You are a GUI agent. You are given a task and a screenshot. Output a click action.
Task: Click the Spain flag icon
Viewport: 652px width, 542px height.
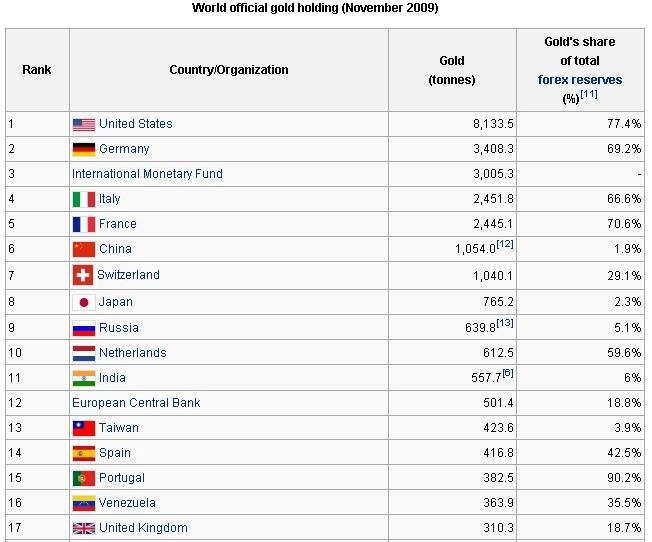coord(84,453)
